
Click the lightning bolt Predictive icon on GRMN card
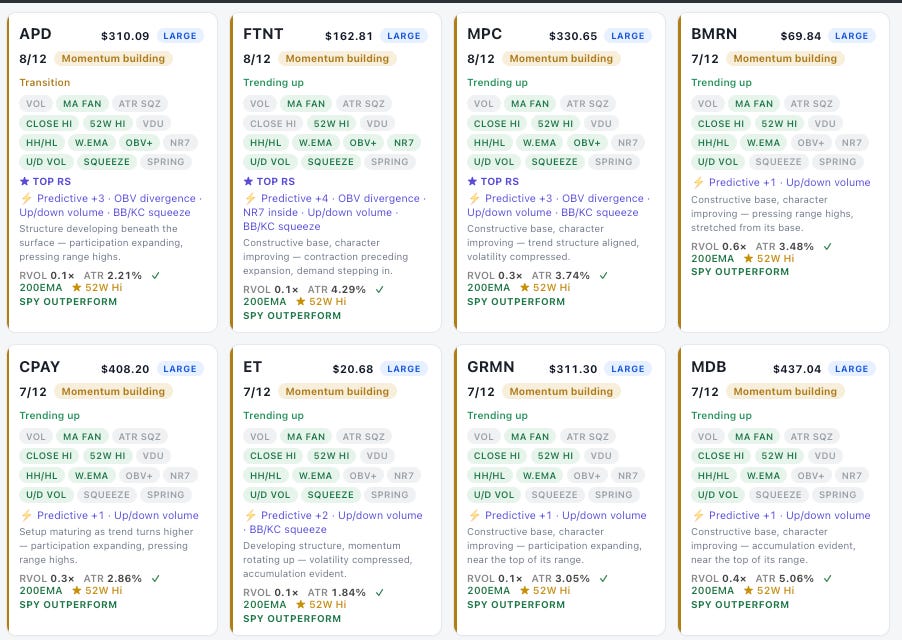point(474,515)
